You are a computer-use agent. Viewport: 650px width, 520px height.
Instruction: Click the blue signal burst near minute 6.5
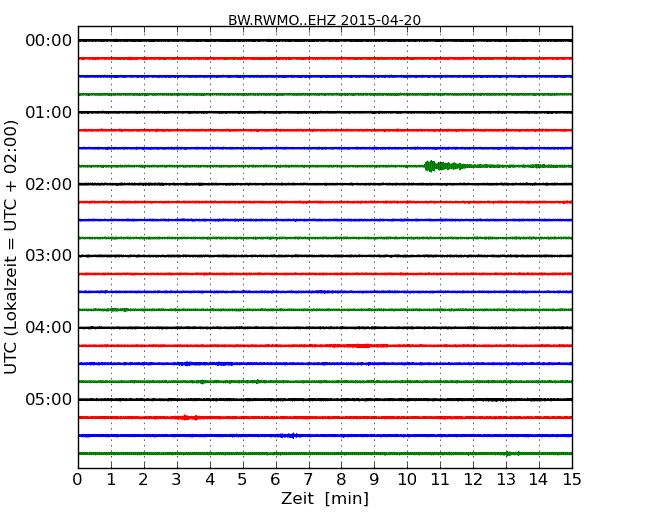tap(289, 435)
